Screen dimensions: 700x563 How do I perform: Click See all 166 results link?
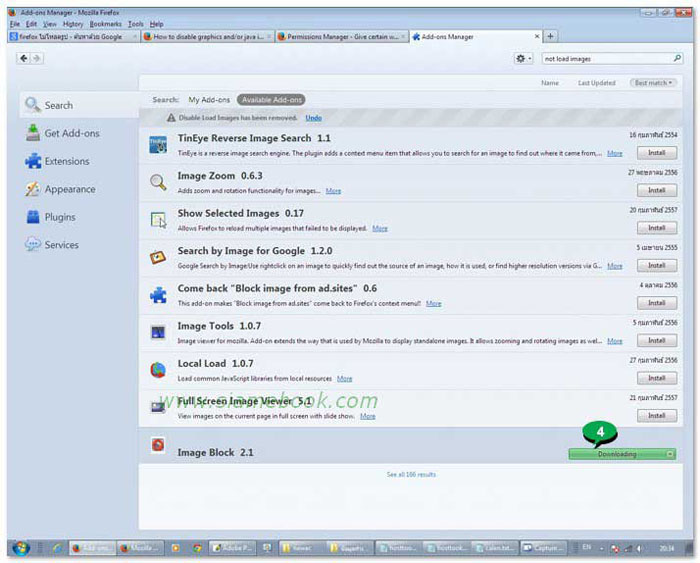coord(411,475)
